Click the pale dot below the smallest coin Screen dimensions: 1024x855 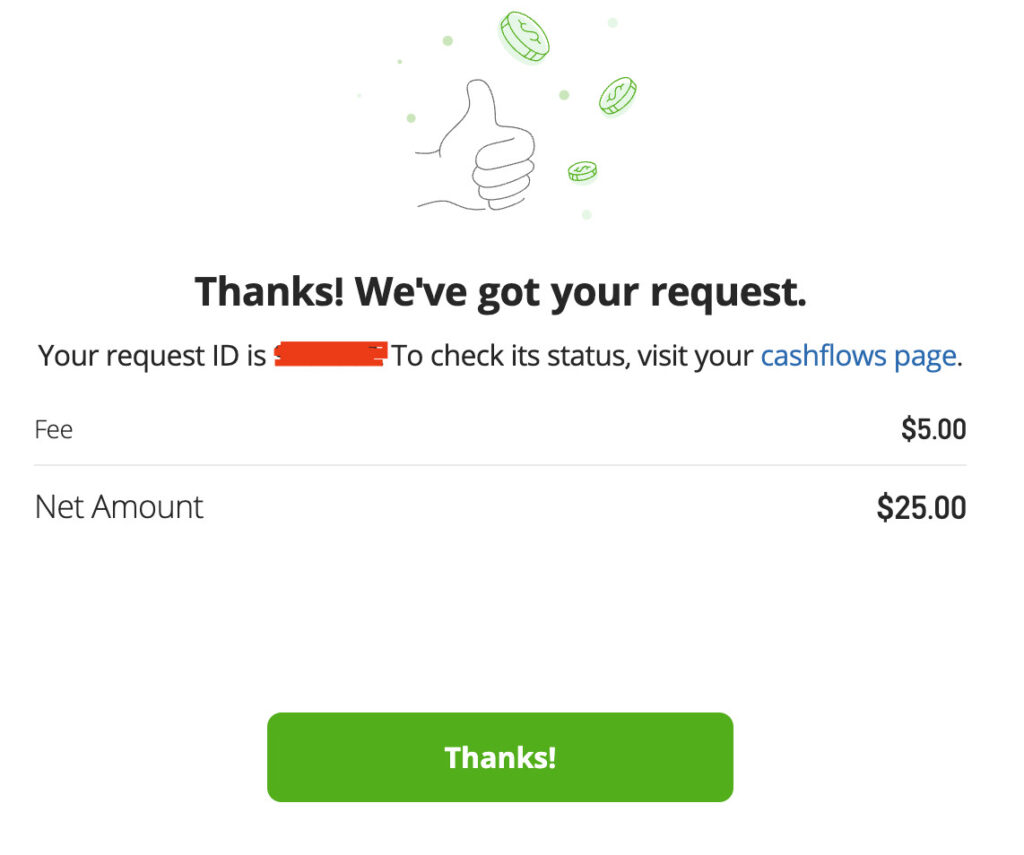coord(586,214)
